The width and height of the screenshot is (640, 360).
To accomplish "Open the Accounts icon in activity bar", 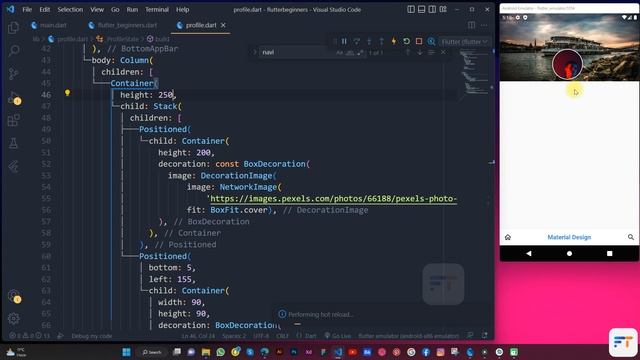I will (13, 296).
